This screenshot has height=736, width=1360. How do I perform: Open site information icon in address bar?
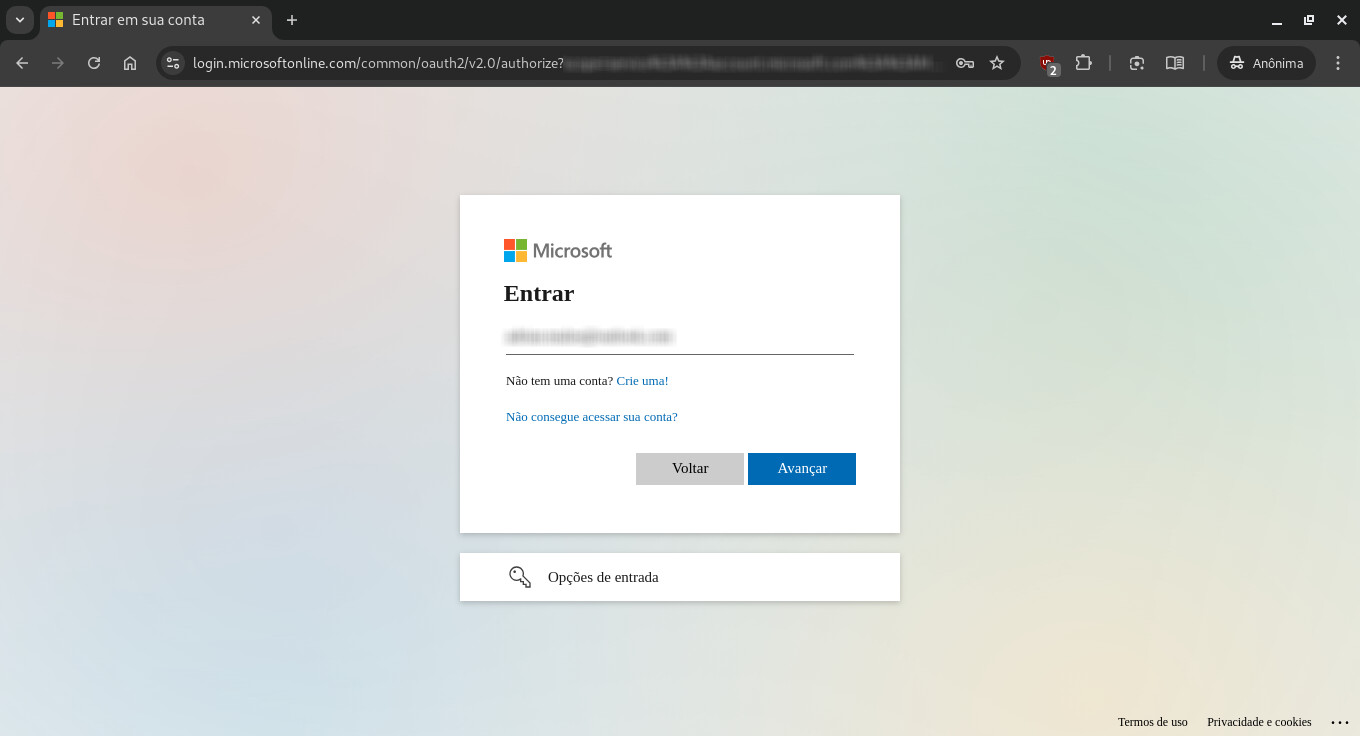click(x=173, y=63)
